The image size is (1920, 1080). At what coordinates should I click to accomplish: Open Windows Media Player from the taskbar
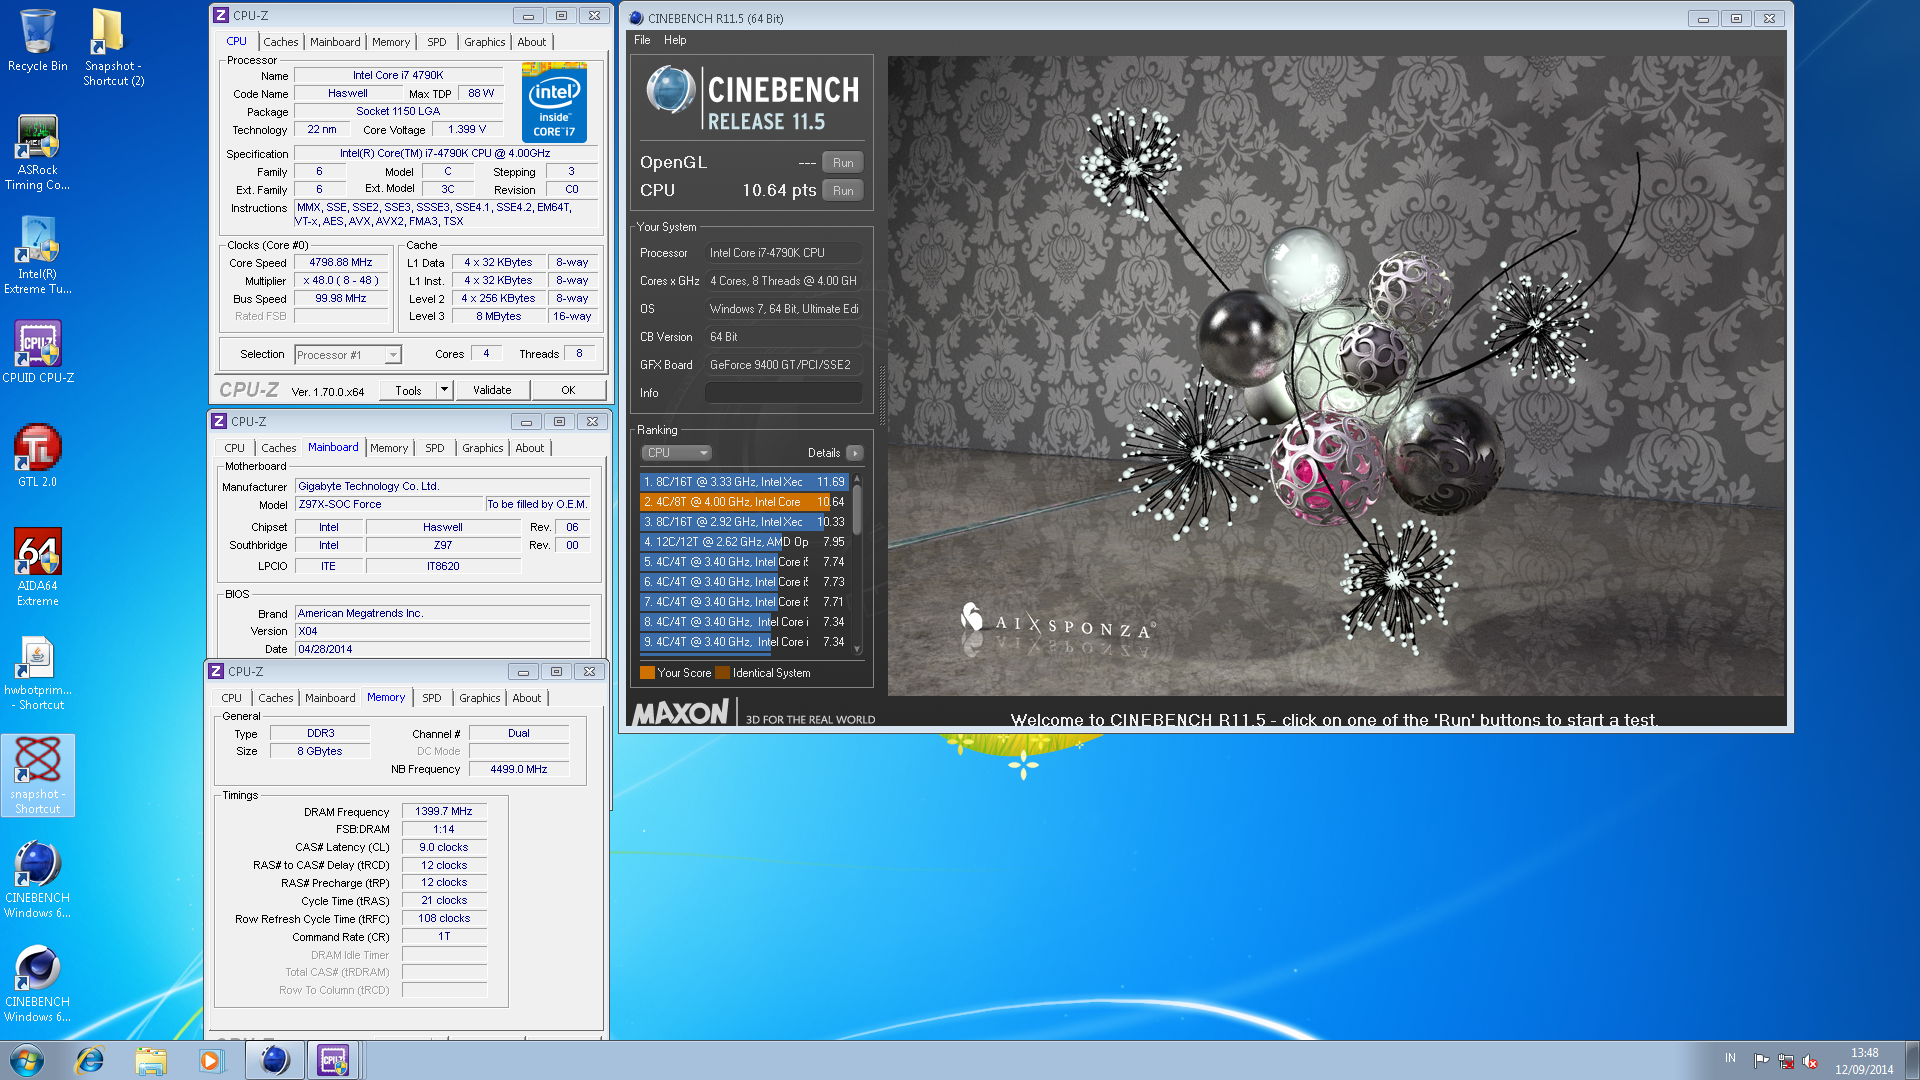click(x=211, y=1060)
